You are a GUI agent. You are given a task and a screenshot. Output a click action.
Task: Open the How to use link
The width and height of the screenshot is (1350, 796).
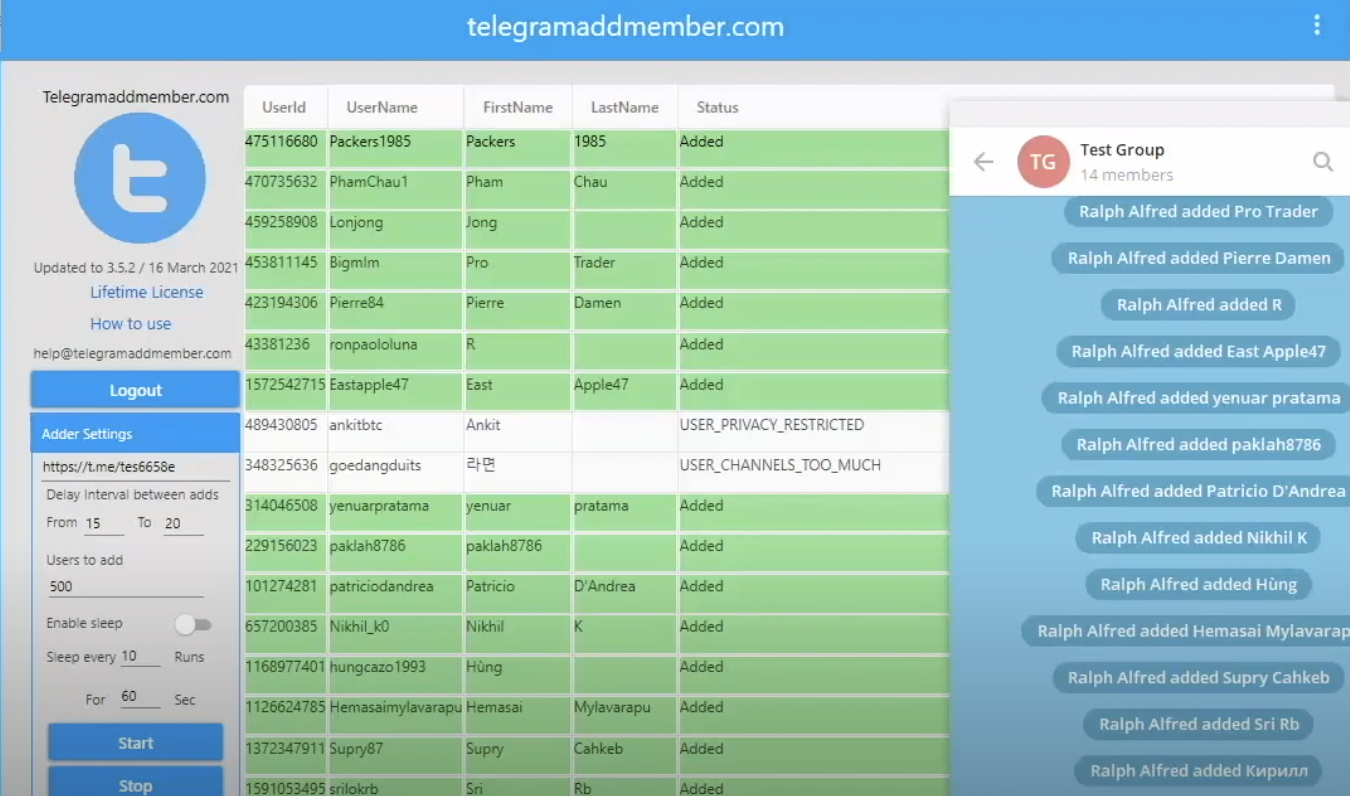tap(131, 324)
